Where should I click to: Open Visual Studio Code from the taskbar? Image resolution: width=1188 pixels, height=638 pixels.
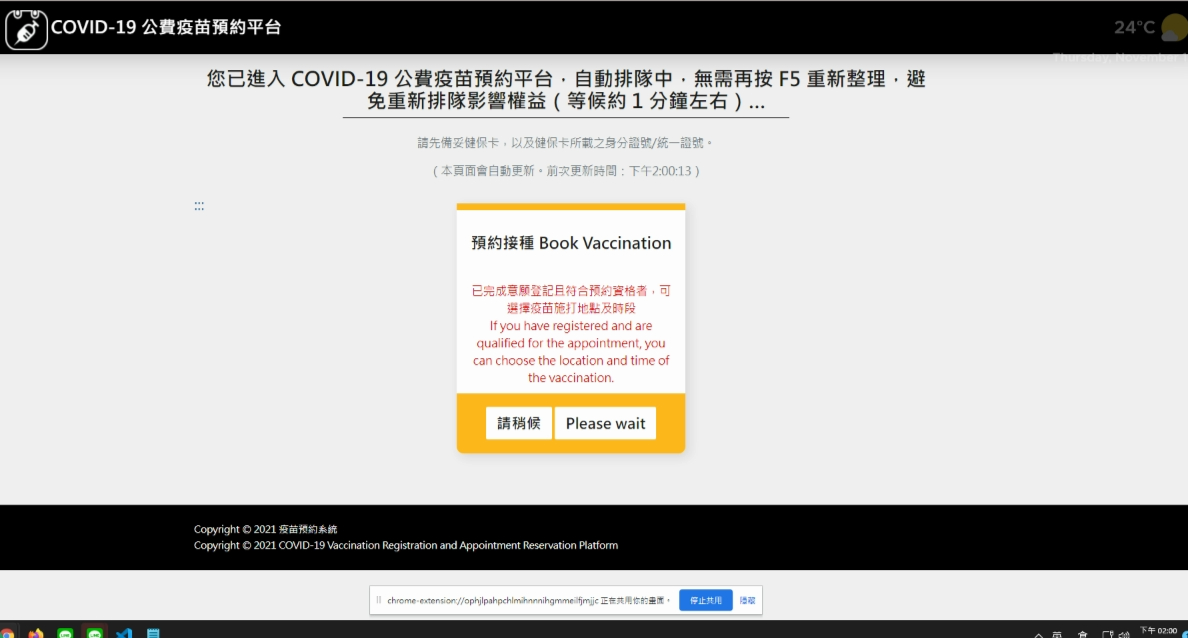[x=123, y=631]
